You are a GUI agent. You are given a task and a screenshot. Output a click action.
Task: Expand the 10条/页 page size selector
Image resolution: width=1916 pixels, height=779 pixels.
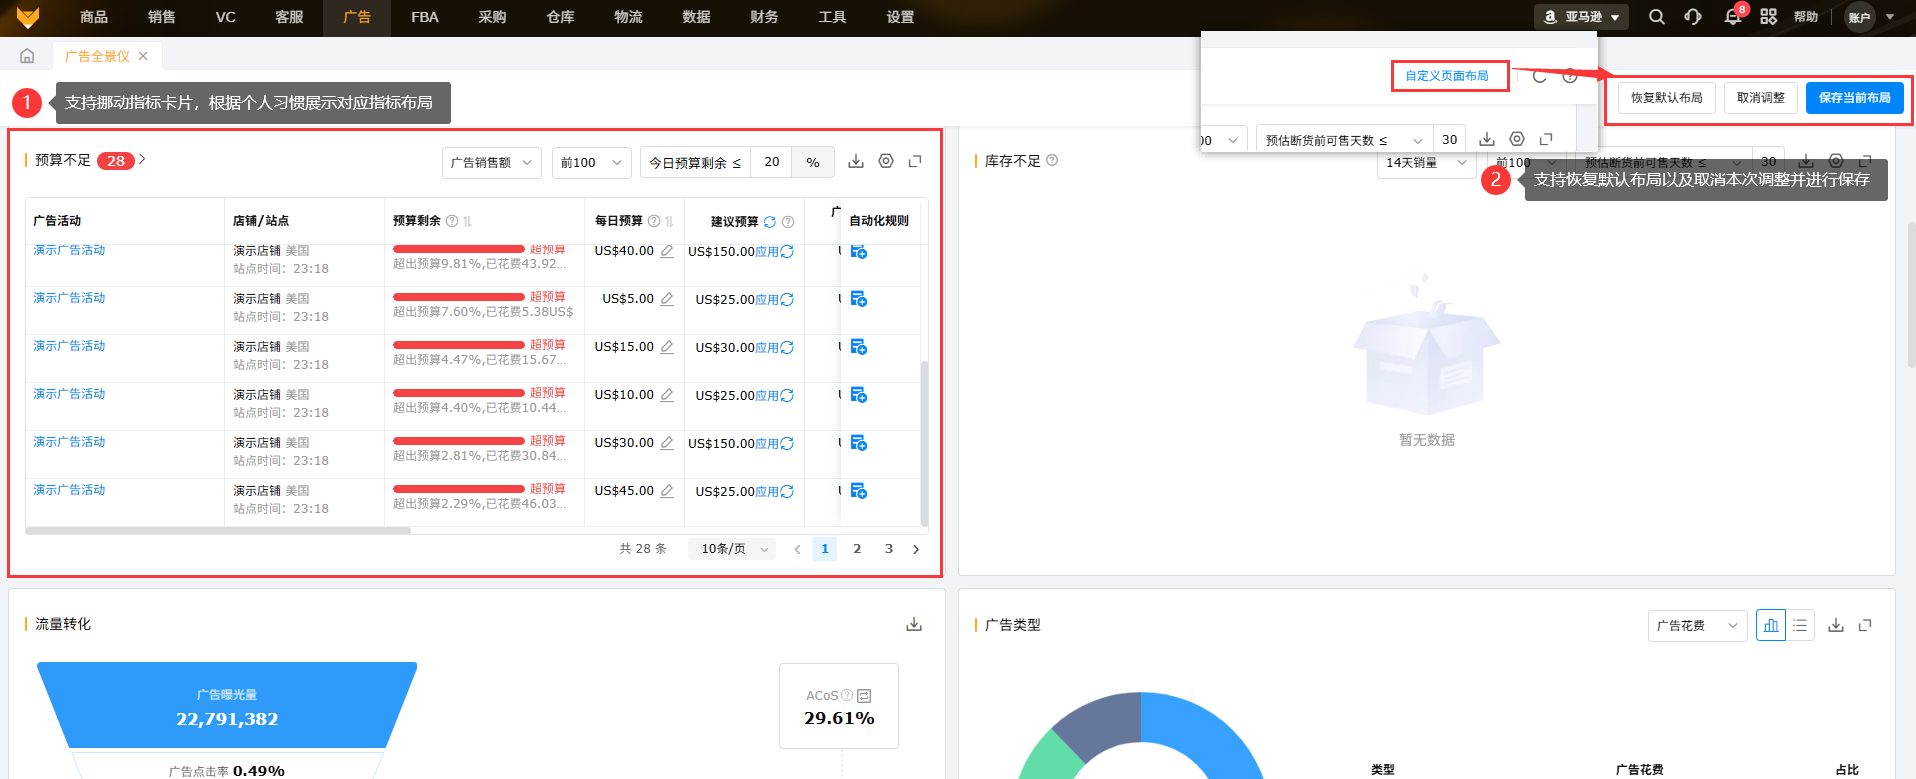pyautogui.click(x=733, y=549)
